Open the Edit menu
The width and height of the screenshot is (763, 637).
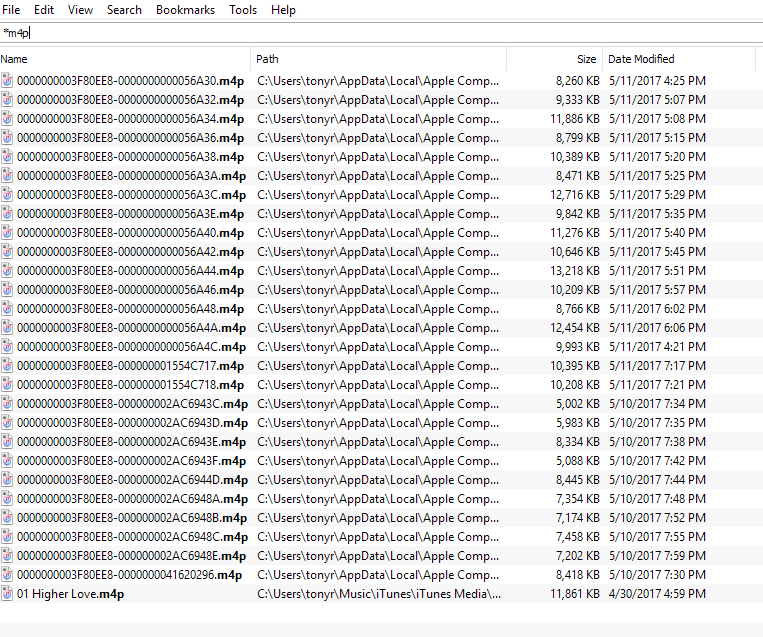pos(44,10)
